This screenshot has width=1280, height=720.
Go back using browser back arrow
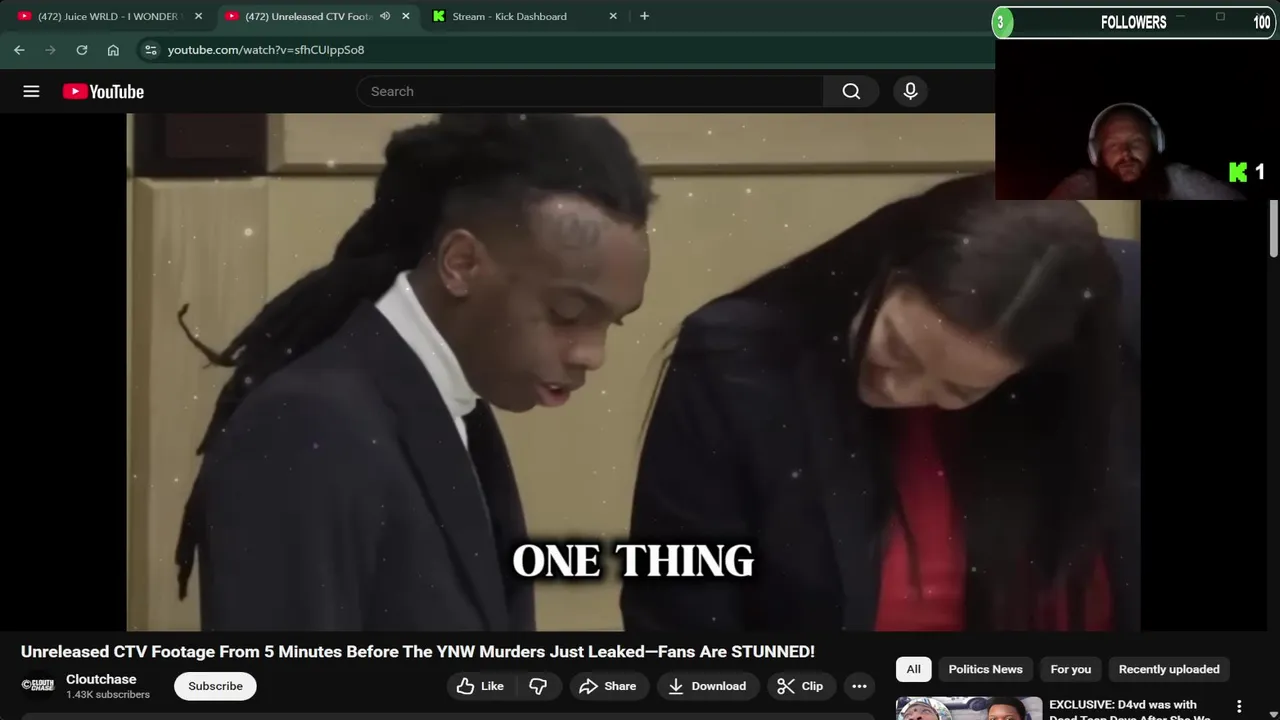click(x=19, y=50)
